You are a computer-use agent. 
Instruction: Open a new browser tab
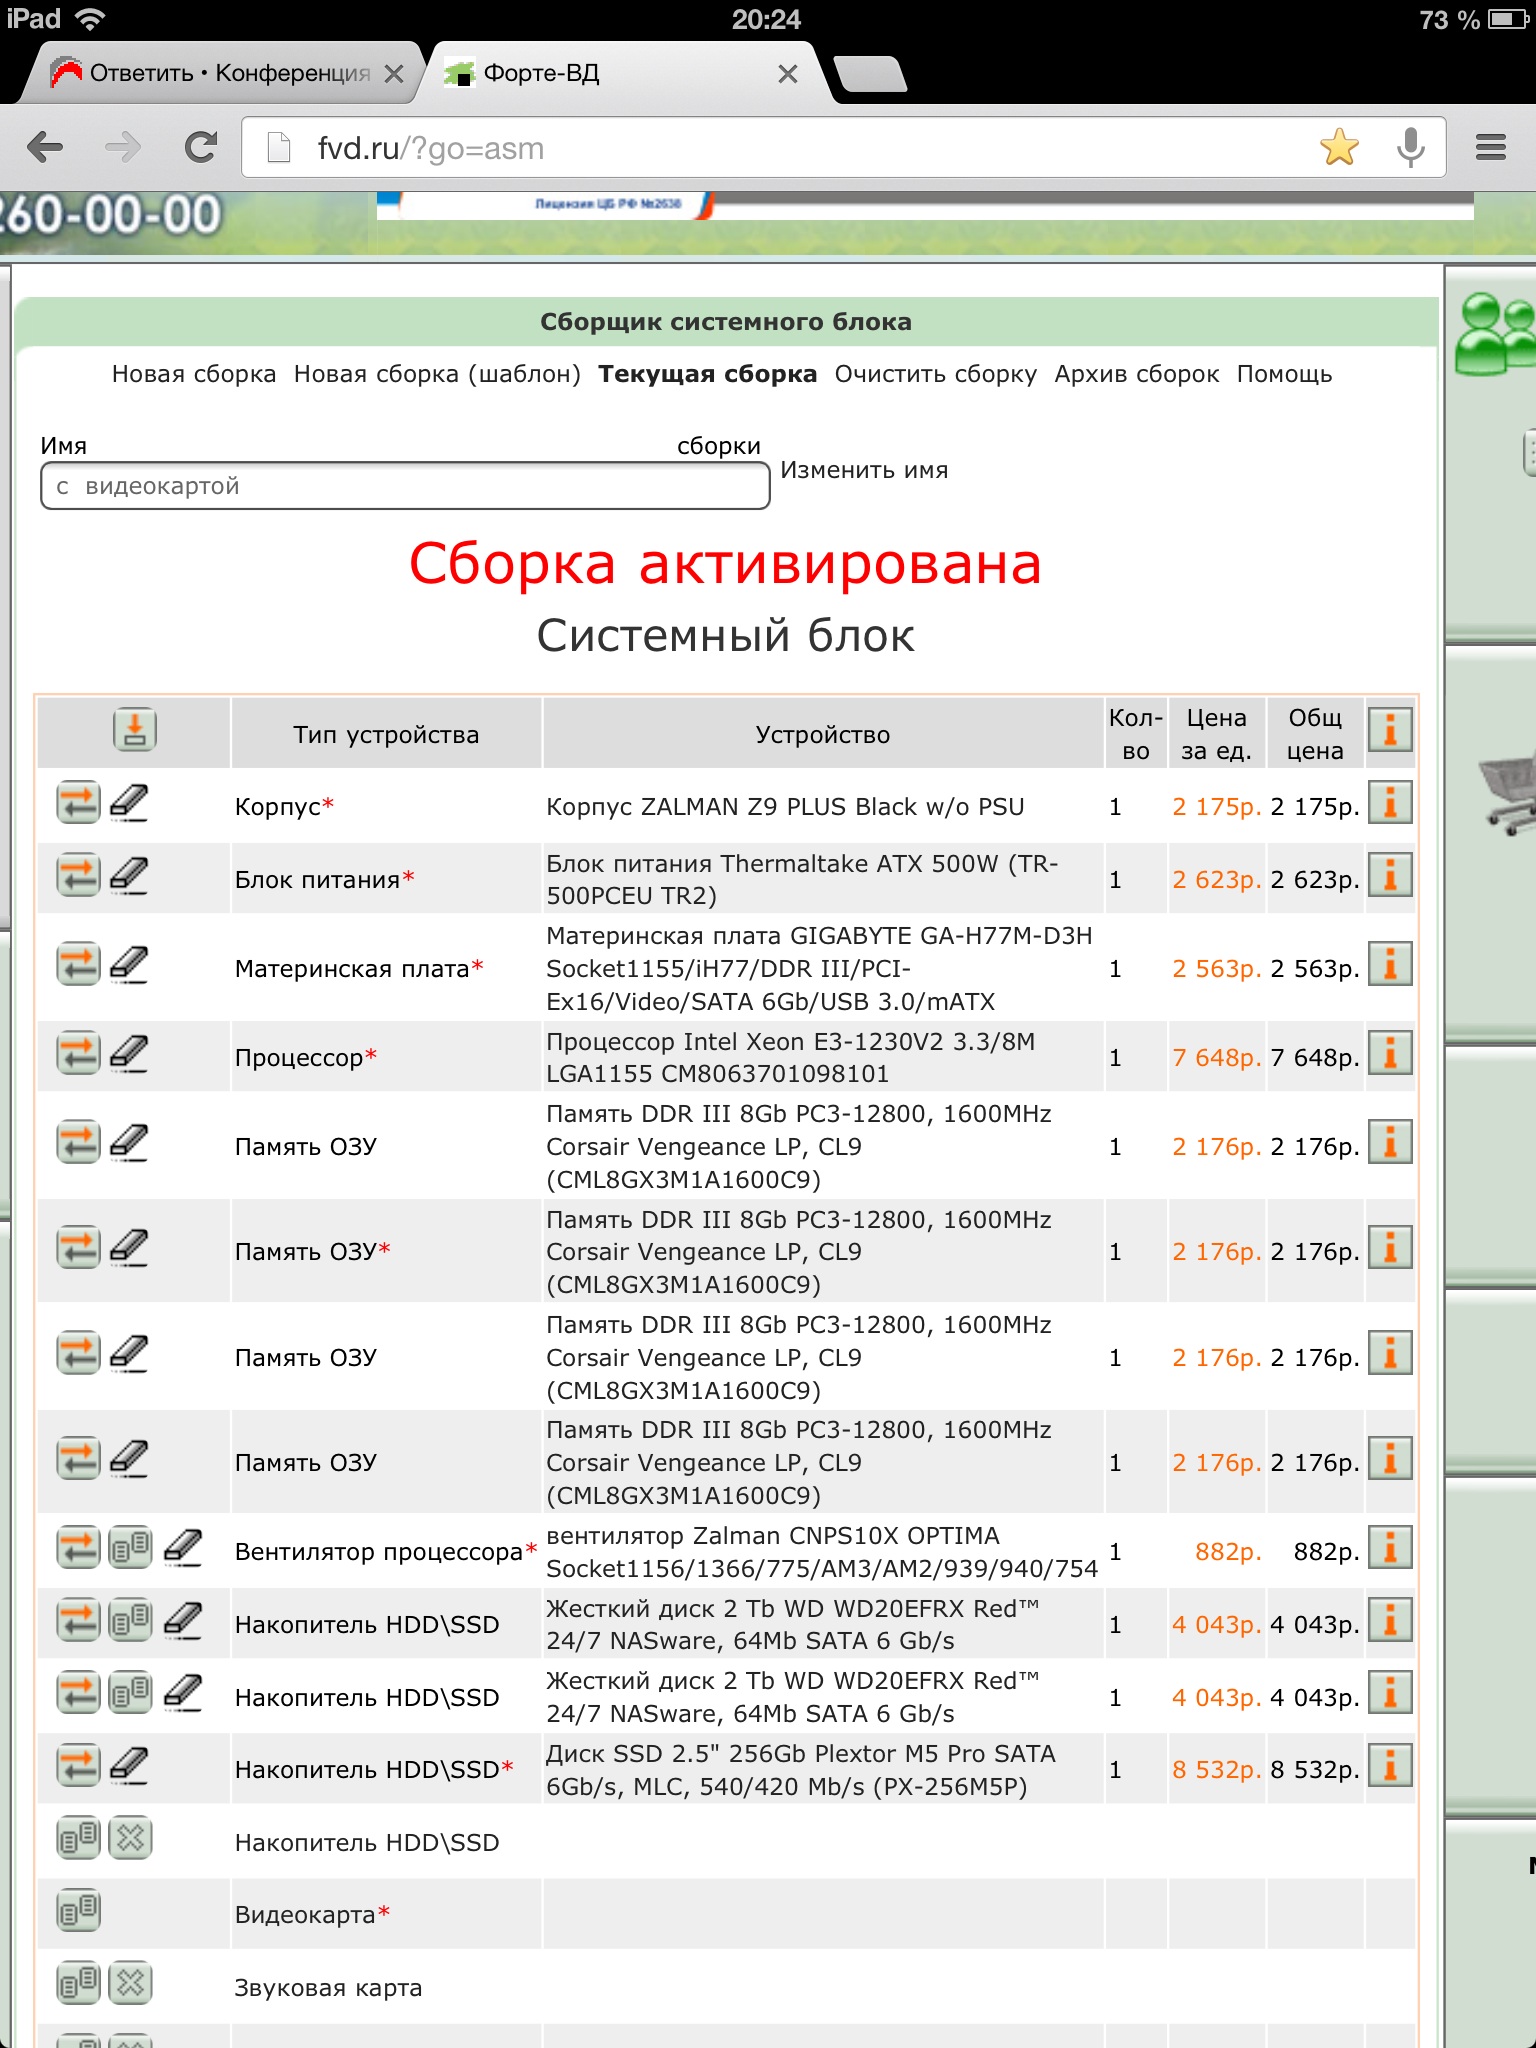point(870,74)
